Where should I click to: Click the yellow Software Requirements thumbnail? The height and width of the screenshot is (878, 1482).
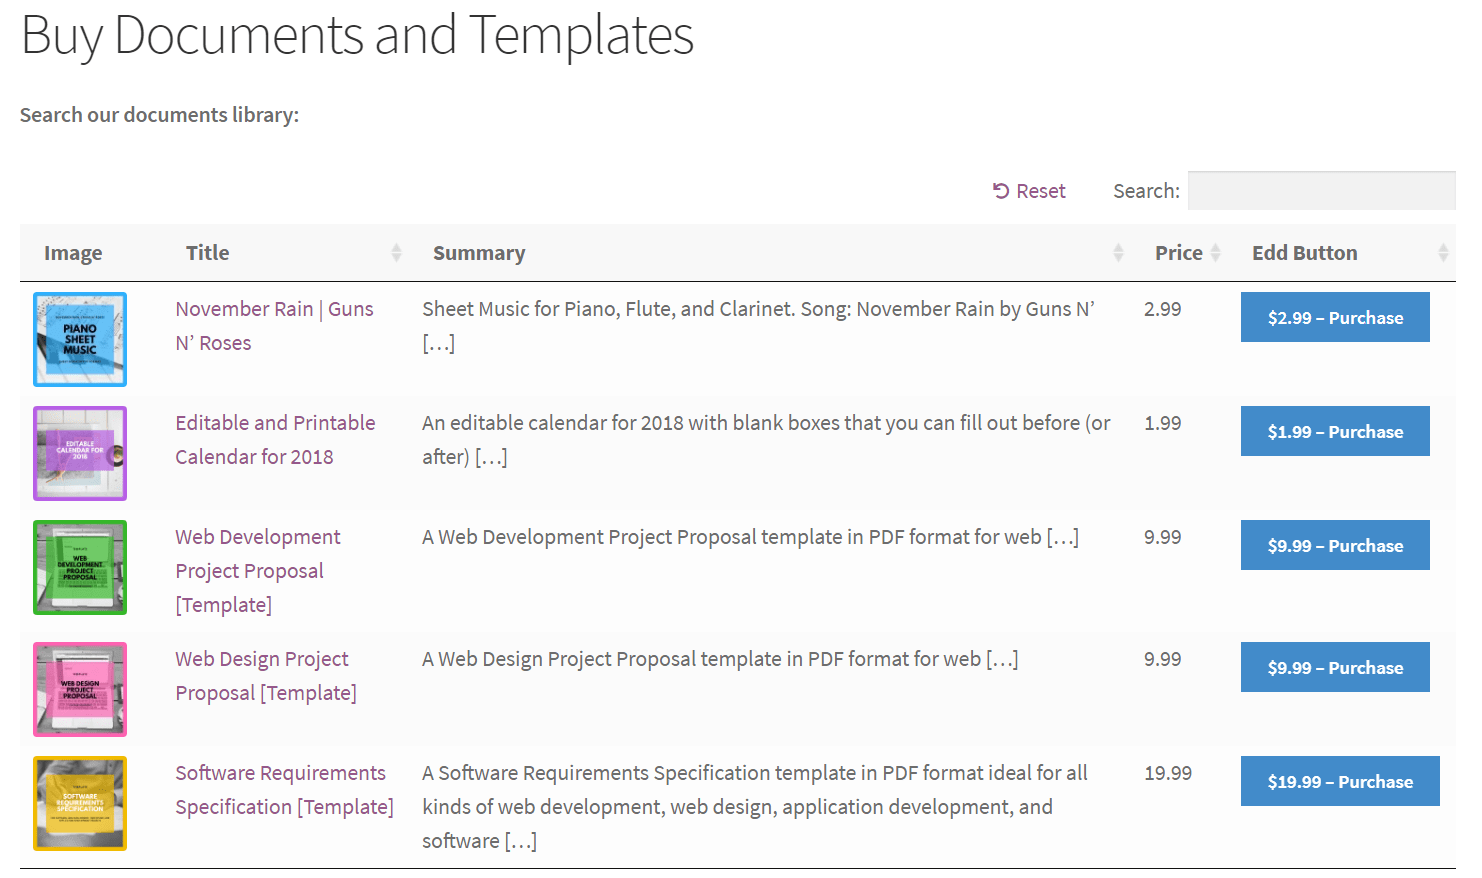[79, 803]
